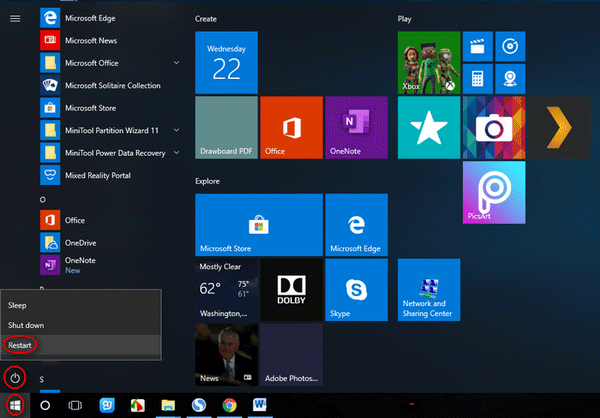Open the weather tile for Washington
This screenshot has height=418, width=600.
[227, 290]
